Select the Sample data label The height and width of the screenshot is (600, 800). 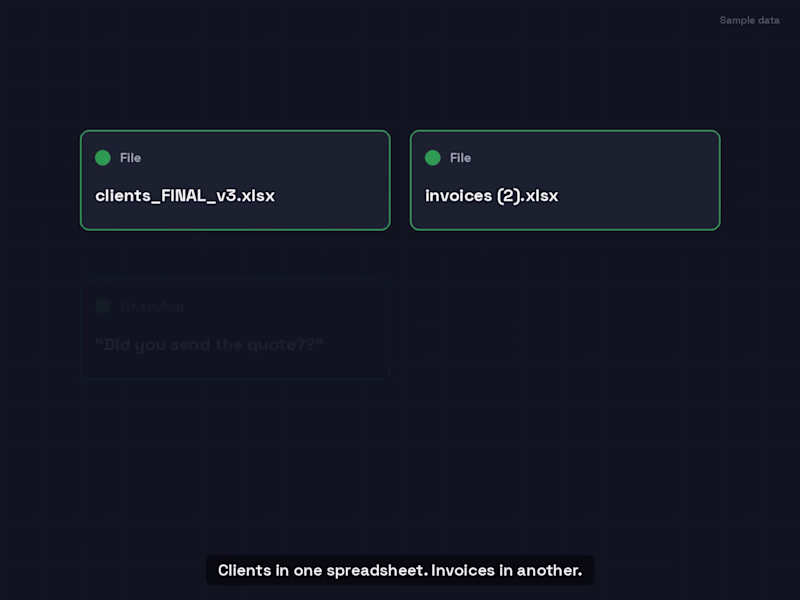coord(749,20)
